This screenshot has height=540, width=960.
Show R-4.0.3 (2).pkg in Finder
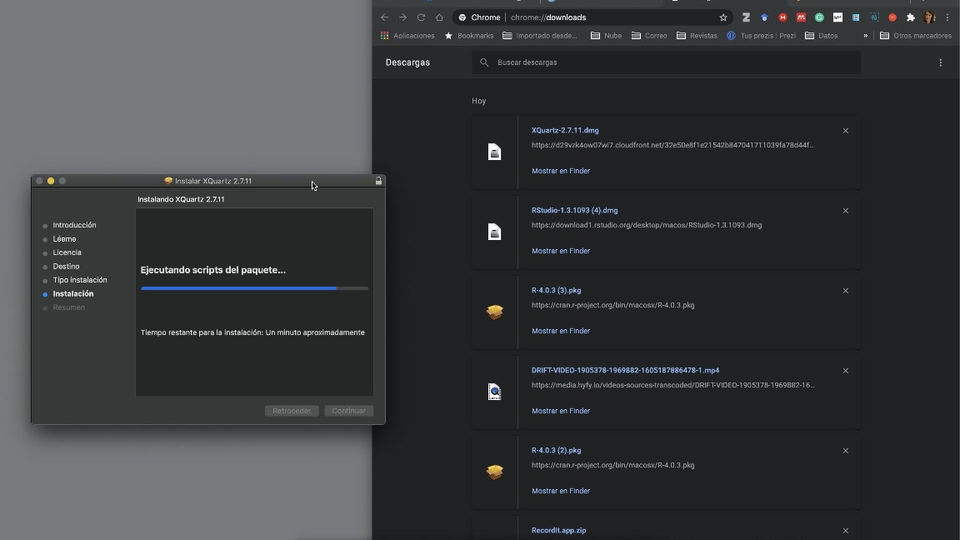pos(561,491)
